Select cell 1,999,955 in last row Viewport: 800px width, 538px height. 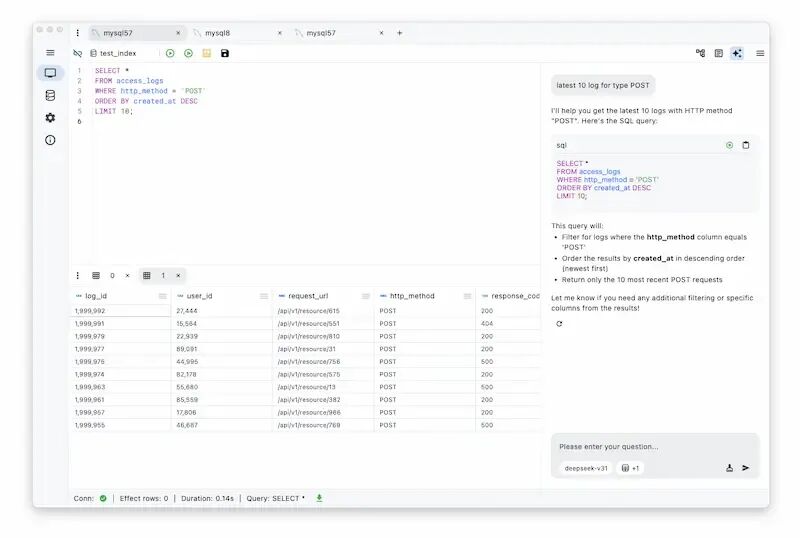coord(120,425)
